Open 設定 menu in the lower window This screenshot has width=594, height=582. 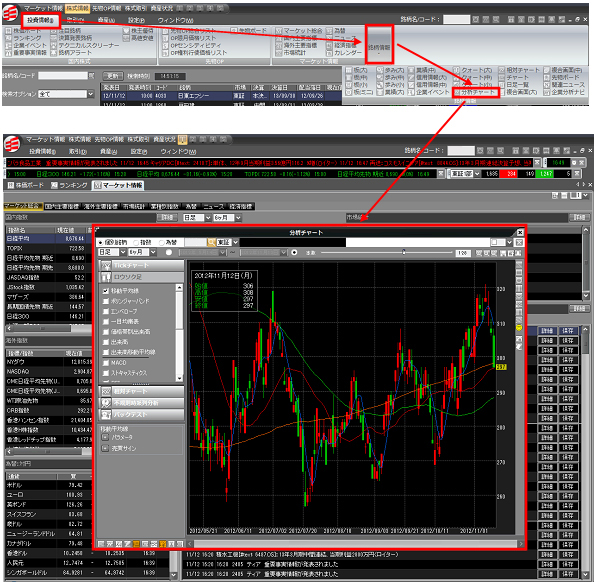pos(139,151)
